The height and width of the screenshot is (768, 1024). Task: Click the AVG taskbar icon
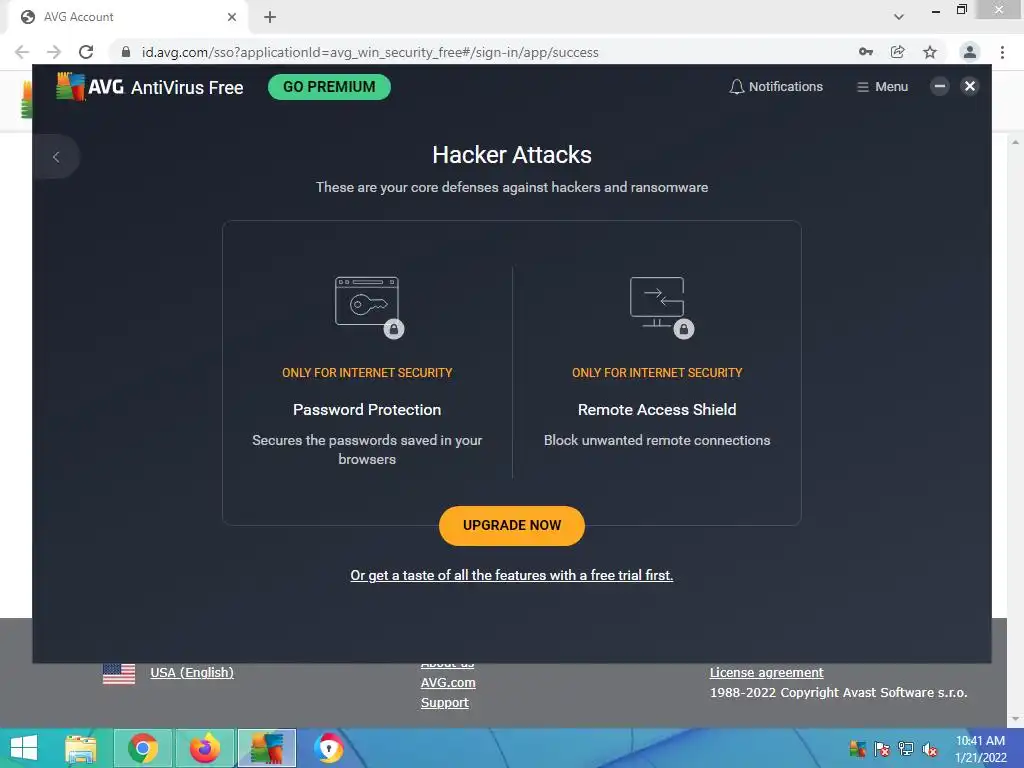[267, 748]
